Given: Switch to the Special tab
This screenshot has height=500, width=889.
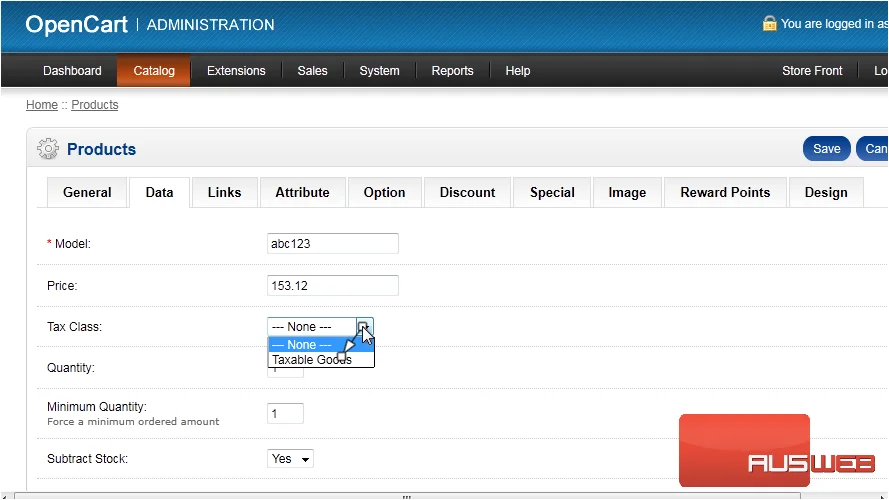Looking at the screenshot, I should 552,193.
